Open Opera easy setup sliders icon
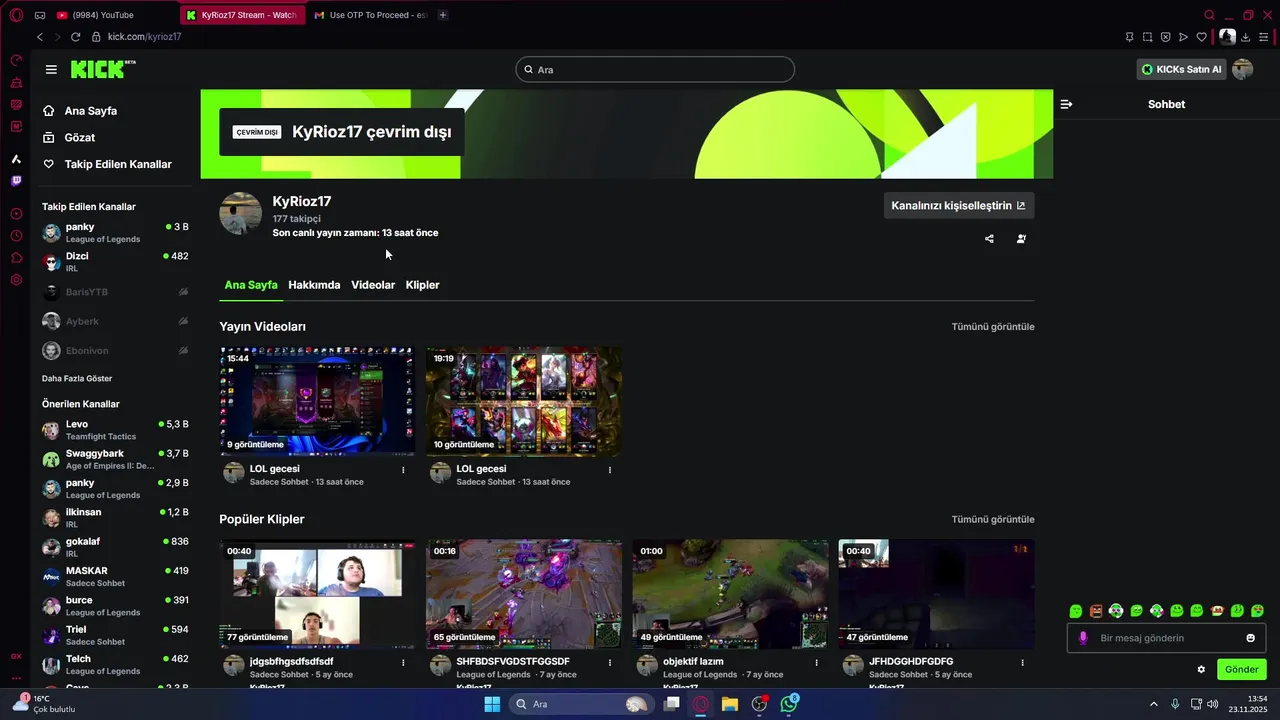The height and width of the screenshot is (720, 1280). point(1265,37)
